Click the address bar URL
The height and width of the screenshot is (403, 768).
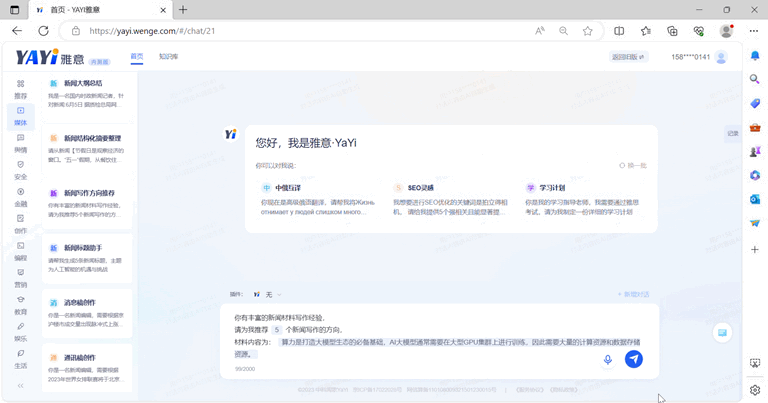[152, 31]
